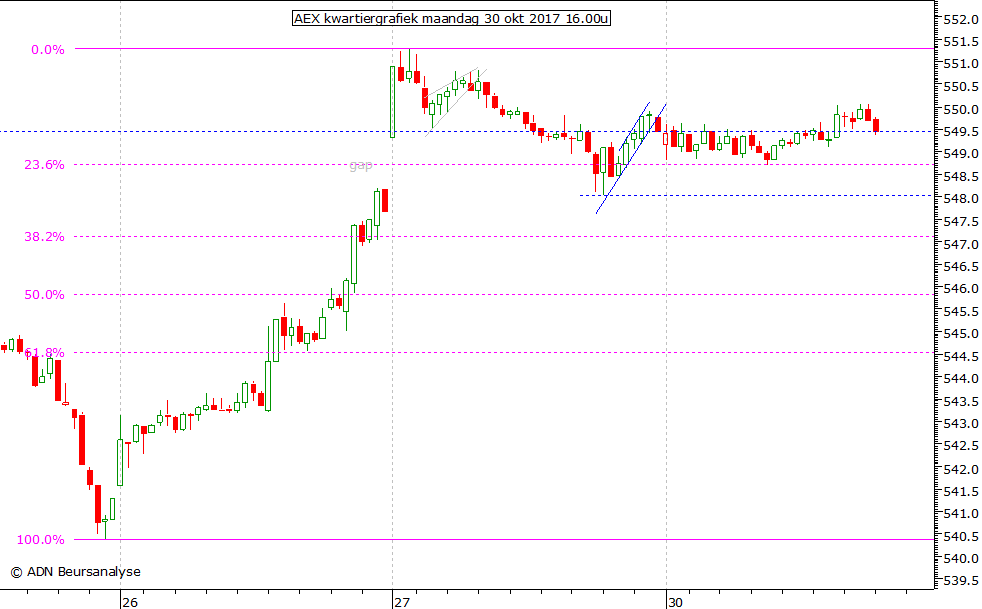Click the date marker 26 on time axis

[x=129, y=602]
